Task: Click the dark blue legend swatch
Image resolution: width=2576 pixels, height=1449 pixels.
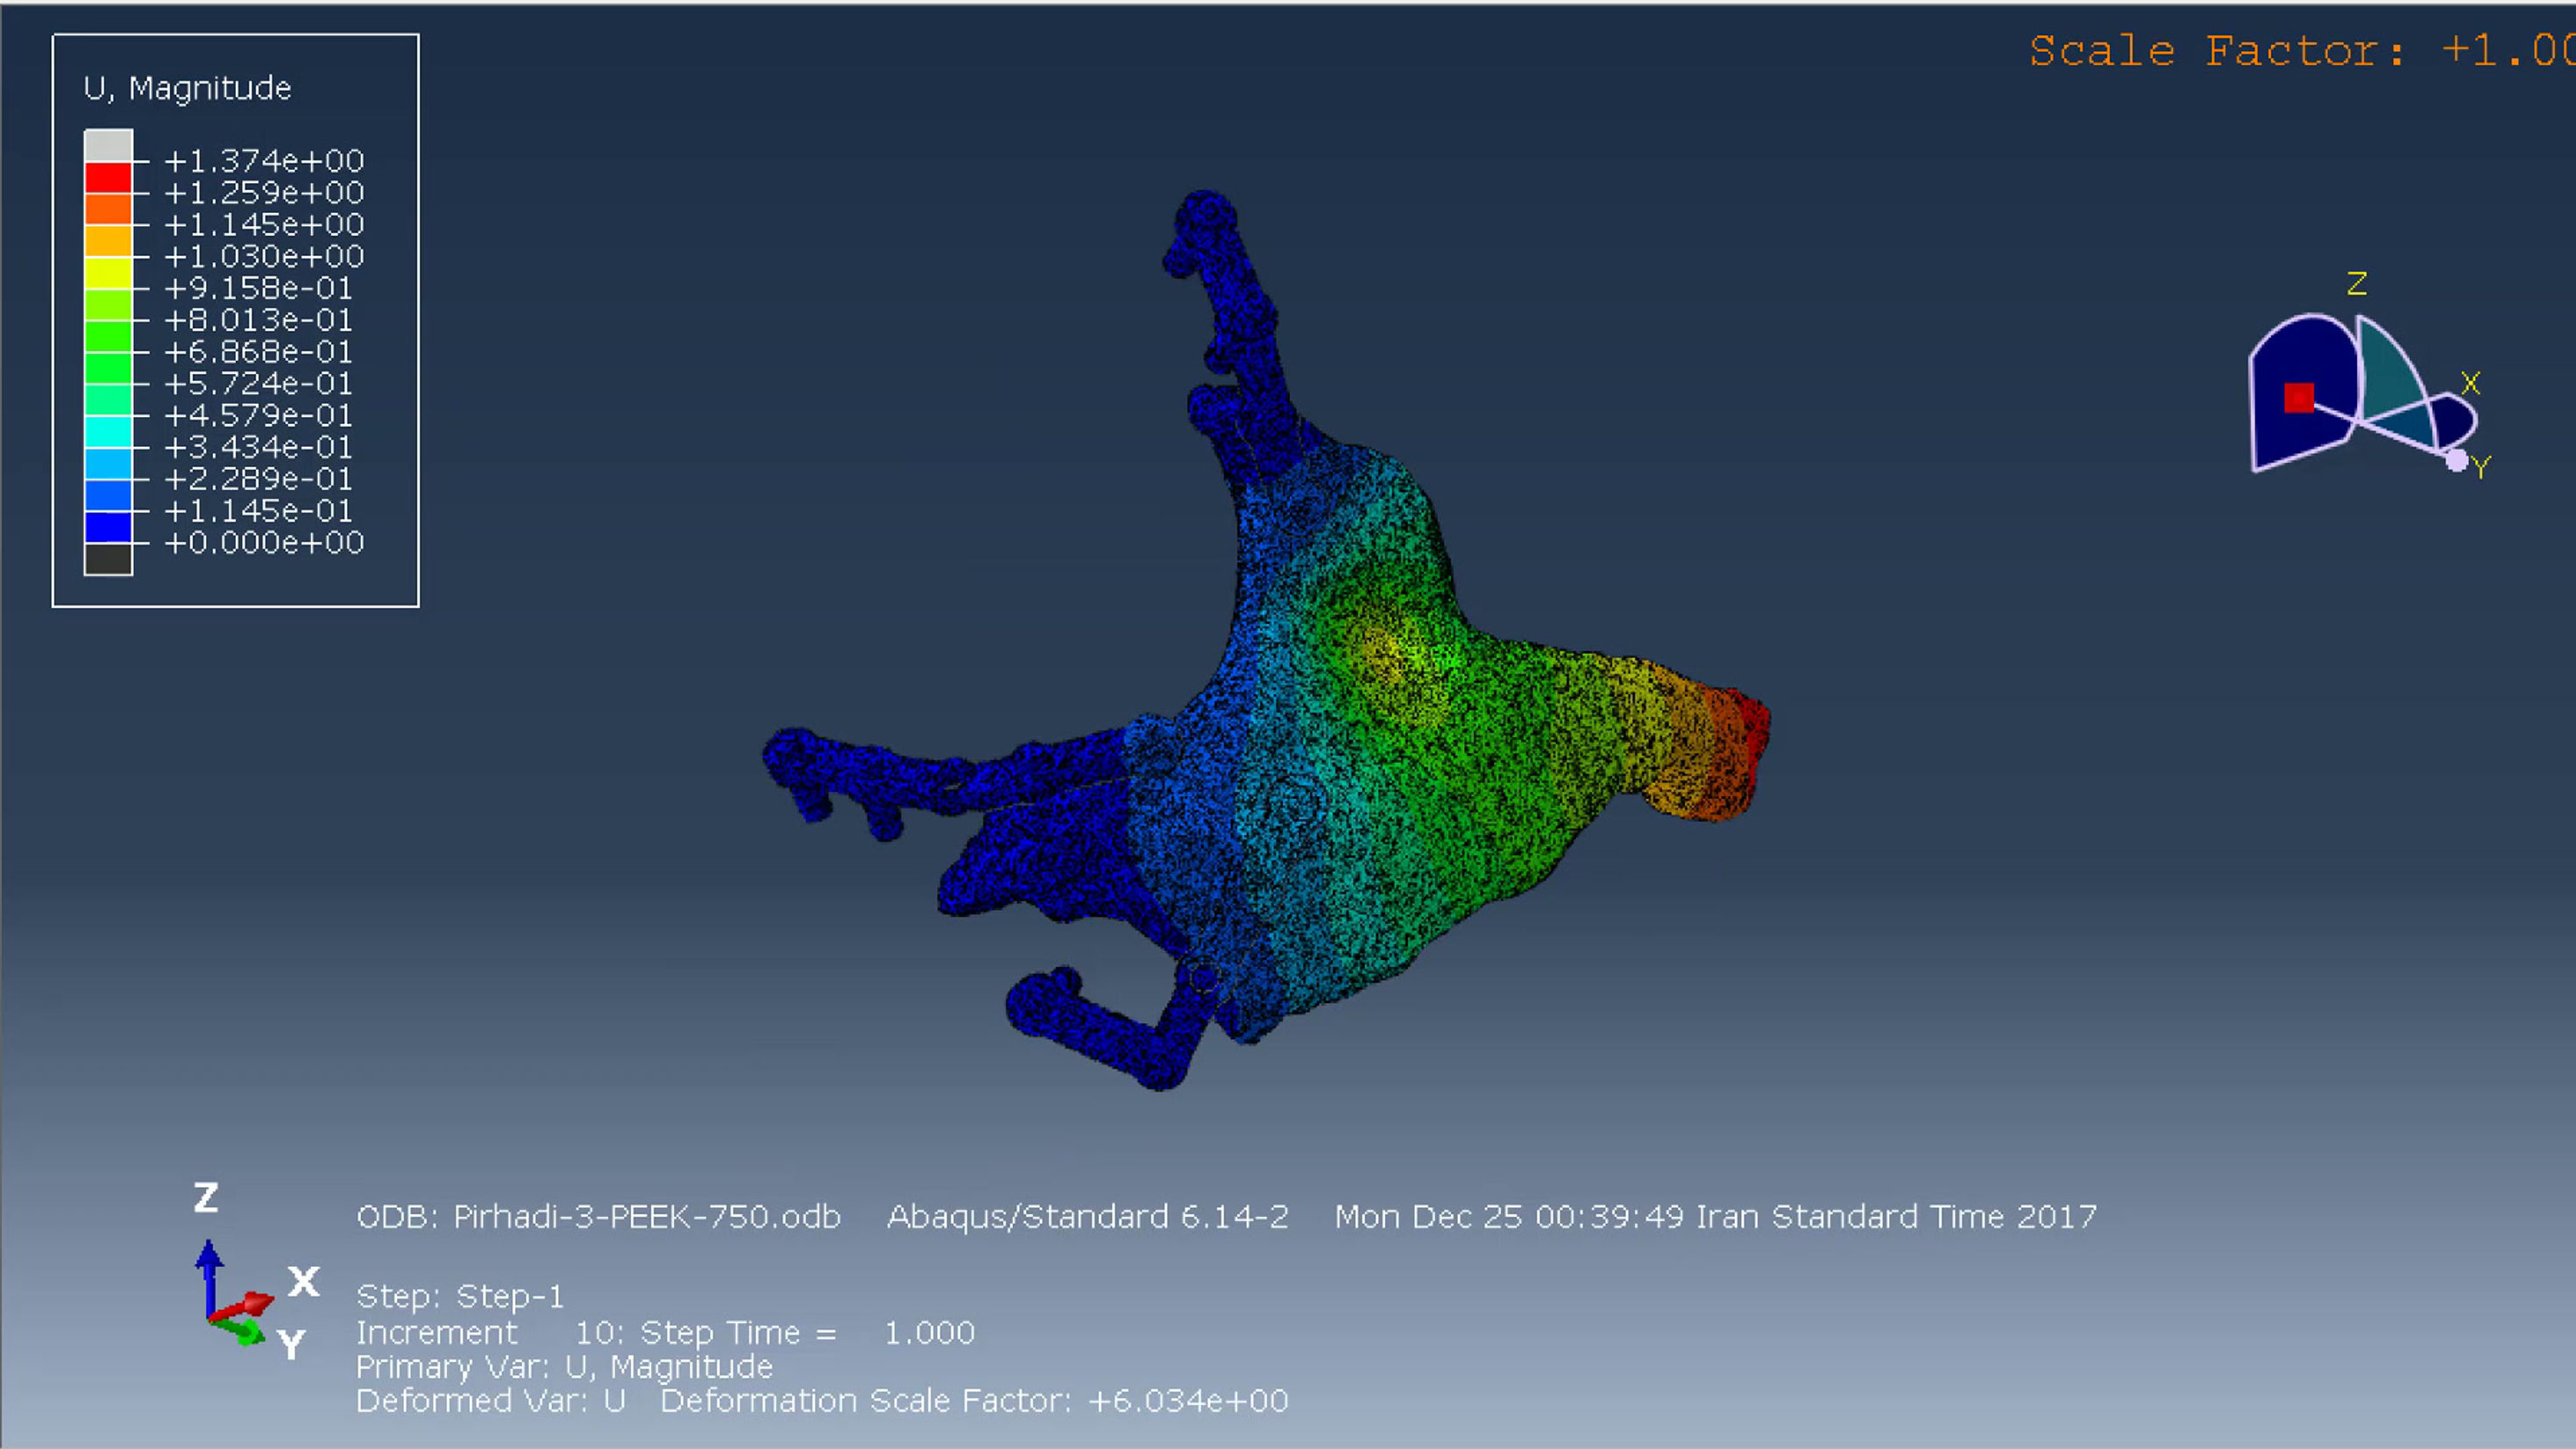Action: (108, 527)
